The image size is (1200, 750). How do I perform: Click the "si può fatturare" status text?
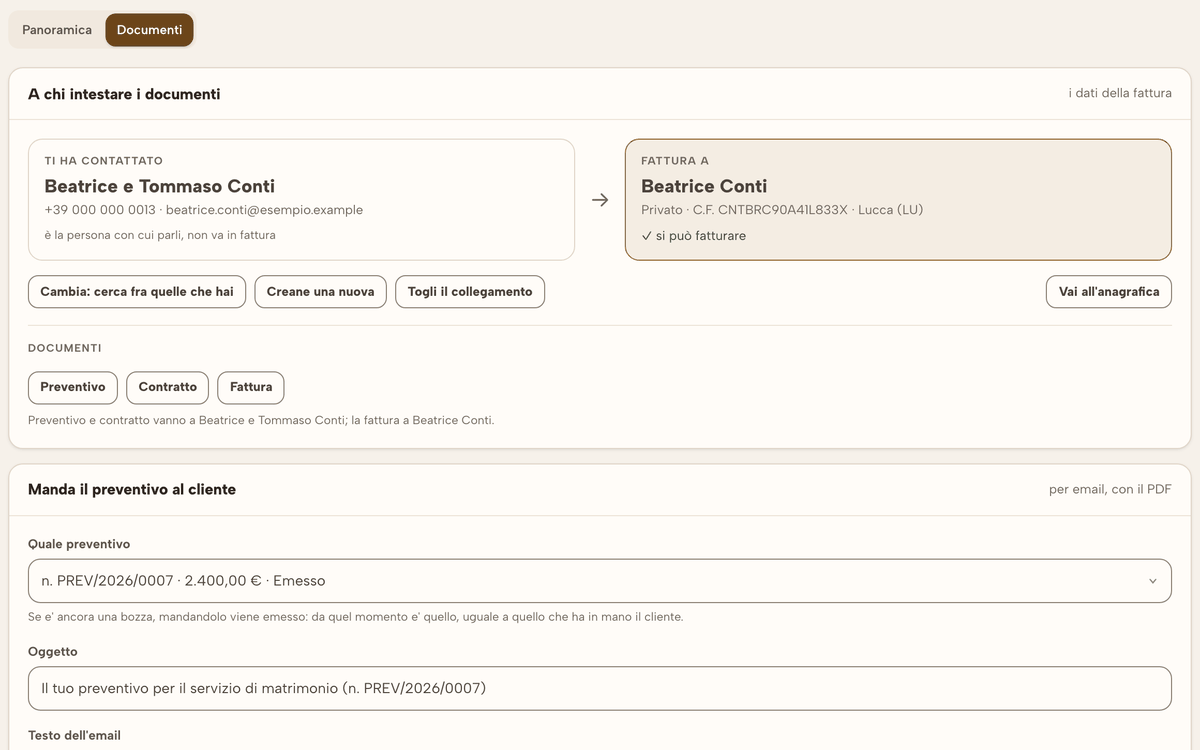[694, 236]
